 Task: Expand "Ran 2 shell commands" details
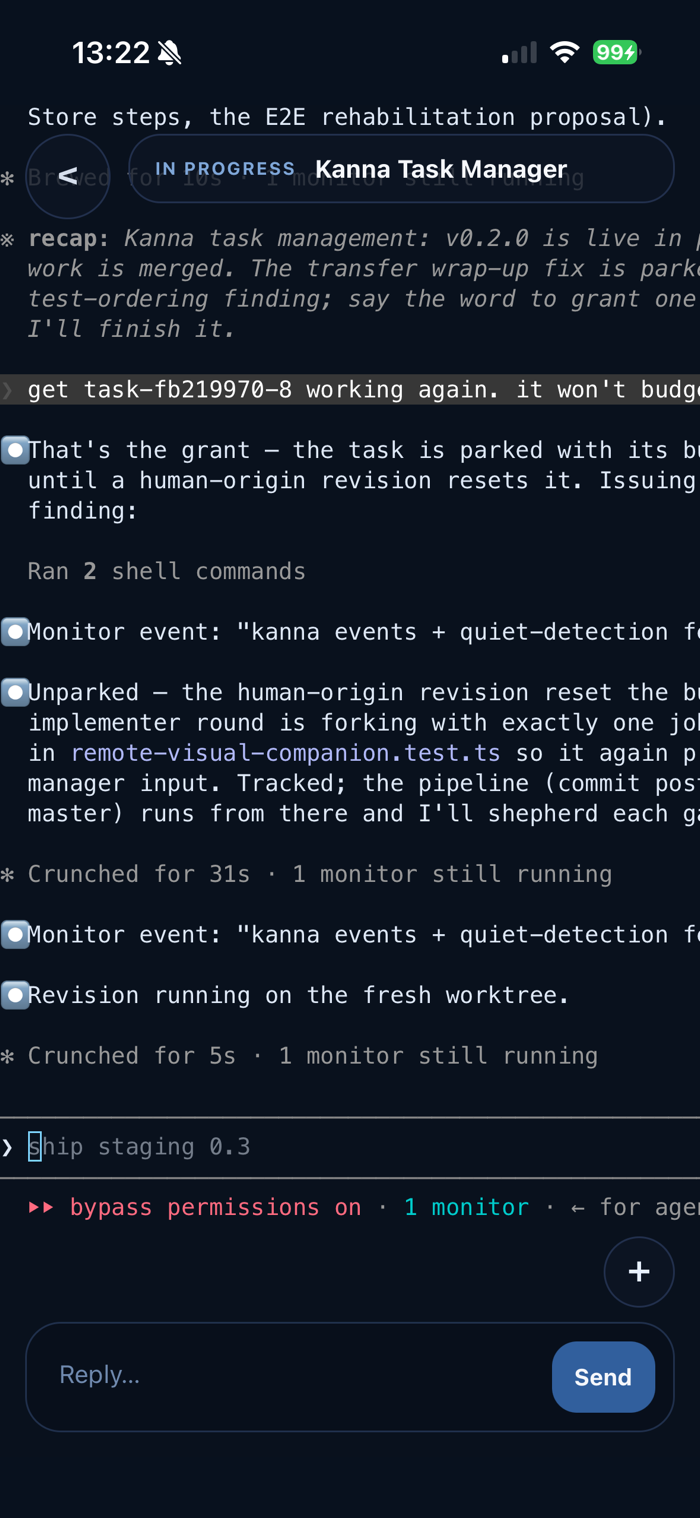click(x=166, y=571)
